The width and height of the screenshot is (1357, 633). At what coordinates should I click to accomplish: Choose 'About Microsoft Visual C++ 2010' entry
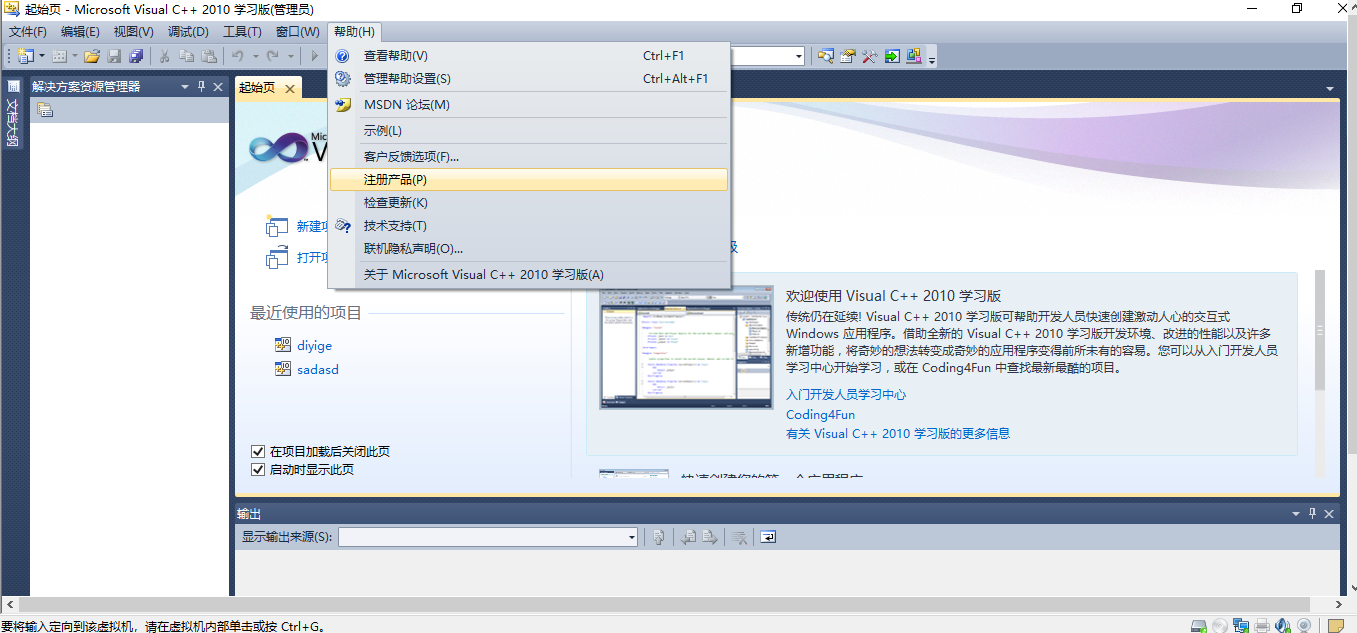pyautogui.click(x=529, y=275)
